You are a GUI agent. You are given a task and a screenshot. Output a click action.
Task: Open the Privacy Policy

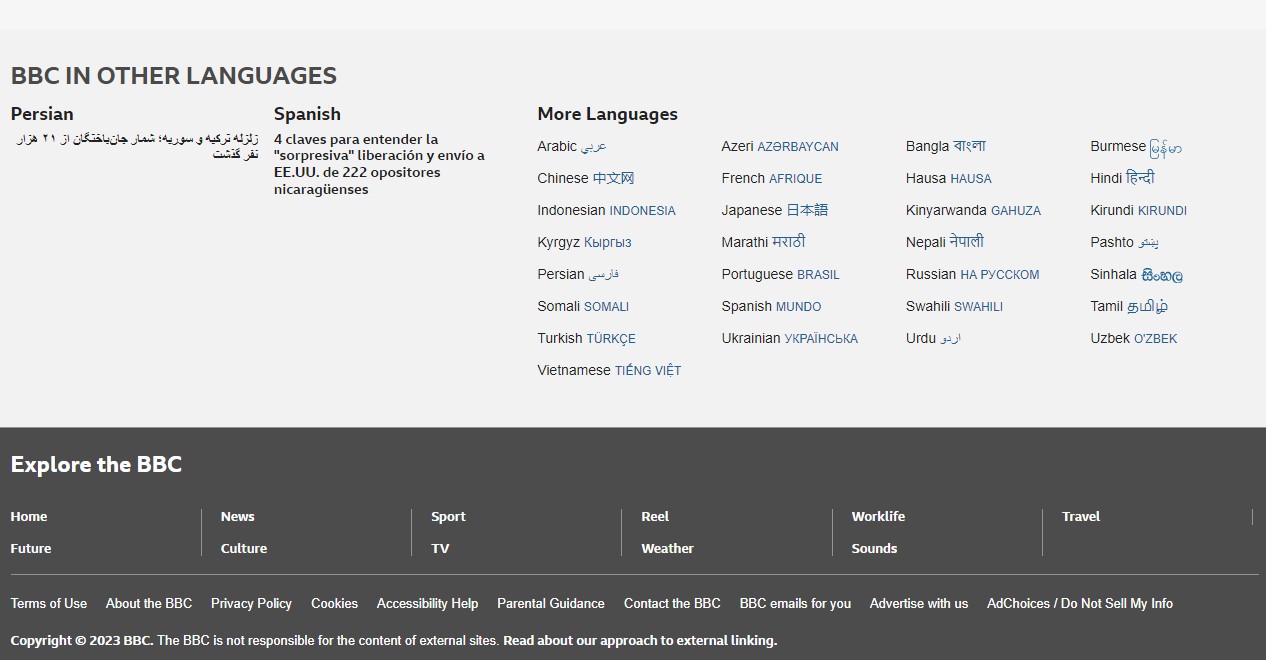point(251,603)
